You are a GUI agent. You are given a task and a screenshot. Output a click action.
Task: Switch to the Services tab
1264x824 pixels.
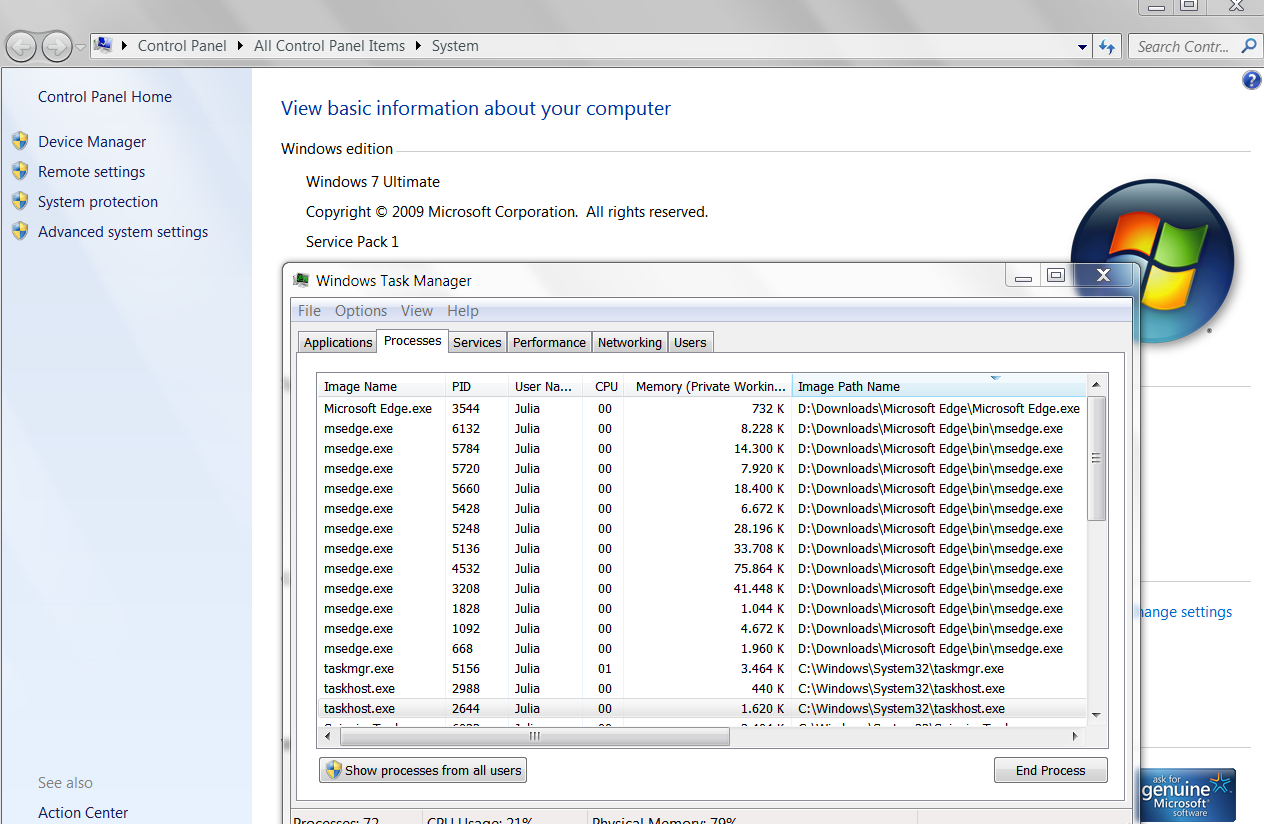(477, 342)
